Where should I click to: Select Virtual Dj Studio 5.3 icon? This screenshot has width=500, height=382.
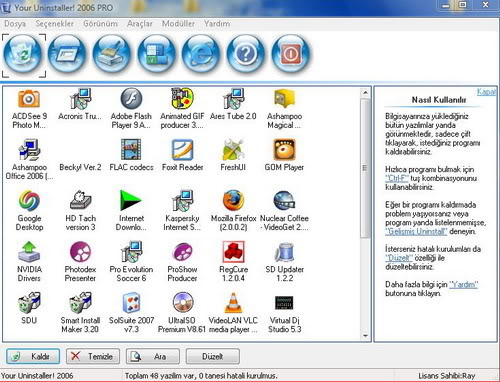click(x=284, y=303)
